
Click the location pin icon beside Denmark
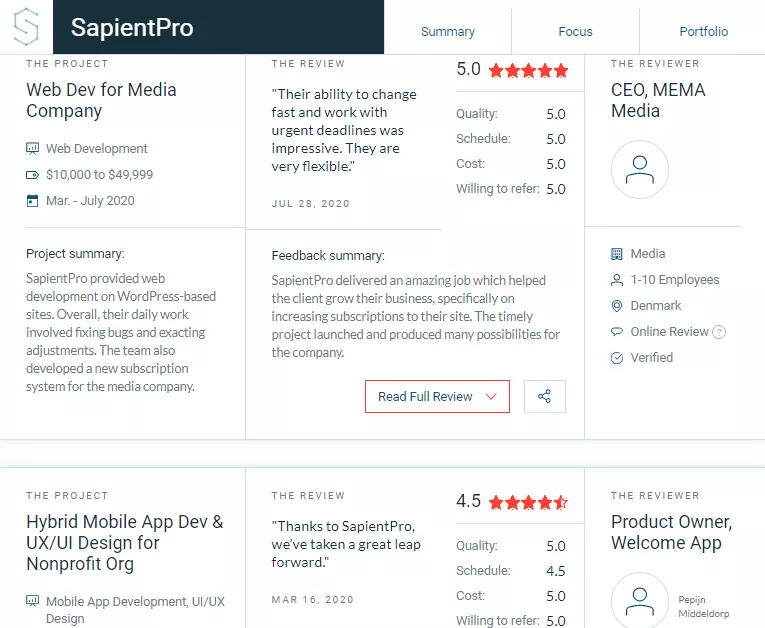click(617, 306)
